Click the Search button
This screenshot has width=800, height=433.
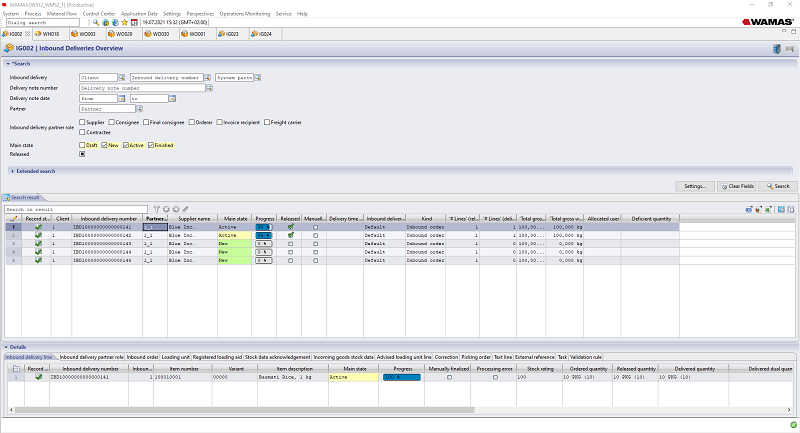(x=778, y=186)
